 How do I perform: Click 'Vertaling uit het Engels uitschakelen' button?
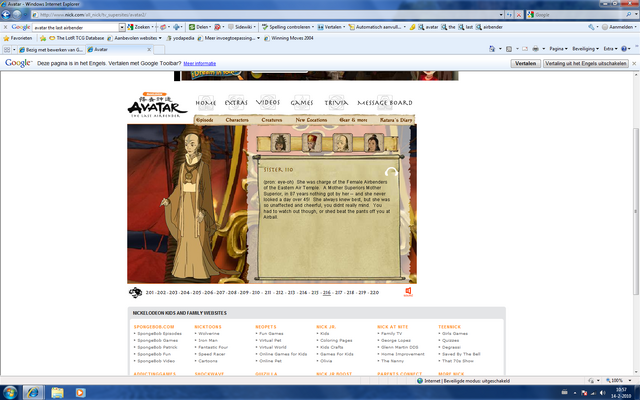585,63
